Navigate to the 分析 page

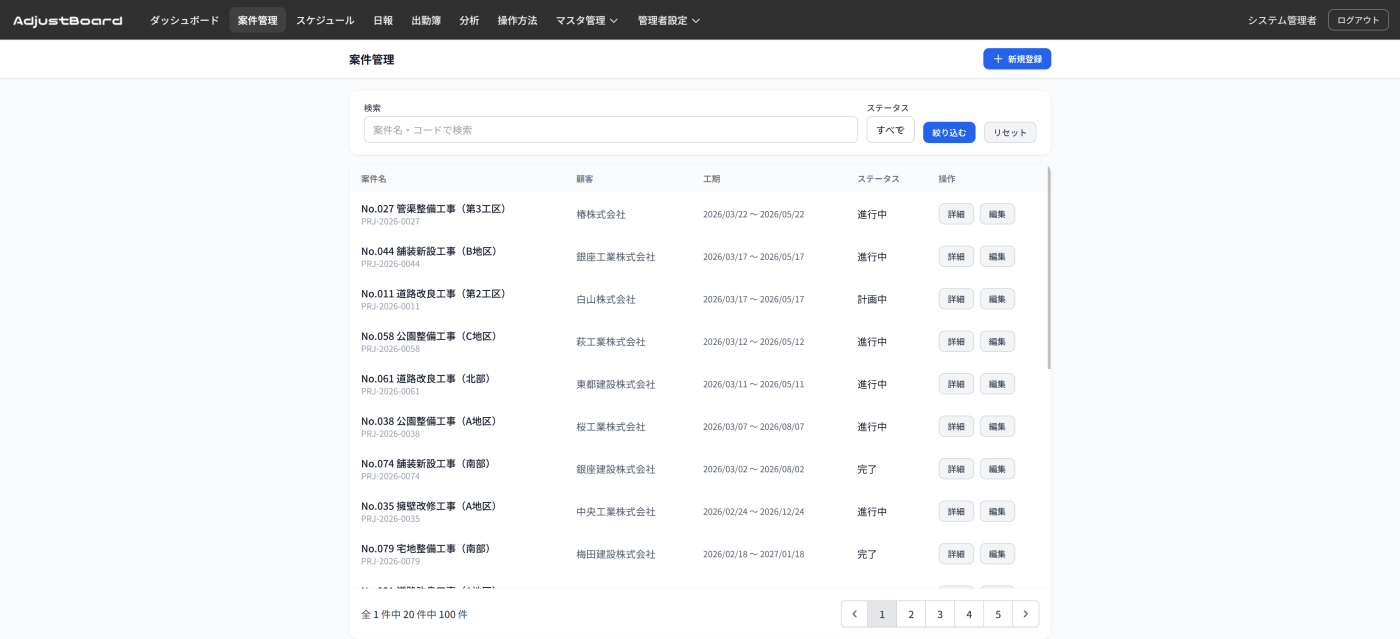point(469,20)
